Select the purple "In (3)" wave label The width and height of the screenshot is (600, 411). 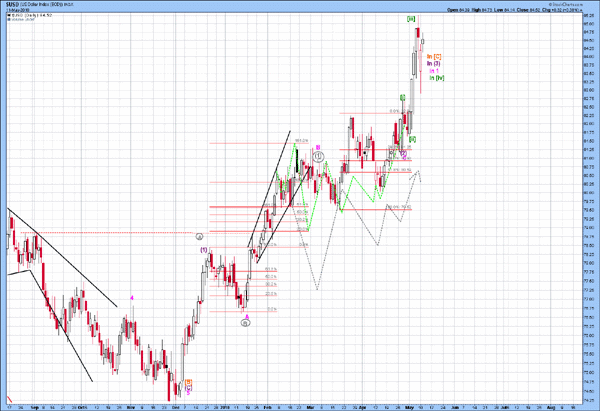[434, 63]
